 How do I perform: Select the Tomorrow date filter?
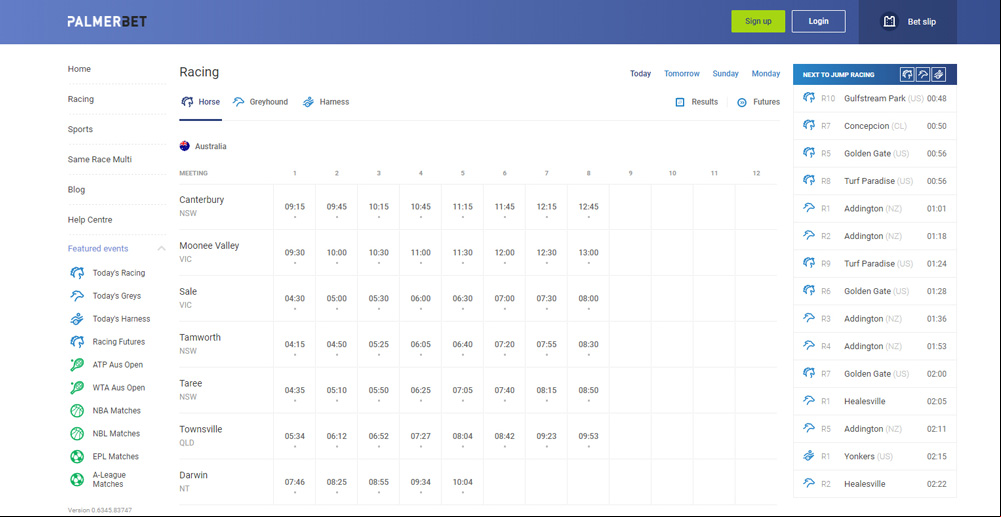[x=682, y=73]
